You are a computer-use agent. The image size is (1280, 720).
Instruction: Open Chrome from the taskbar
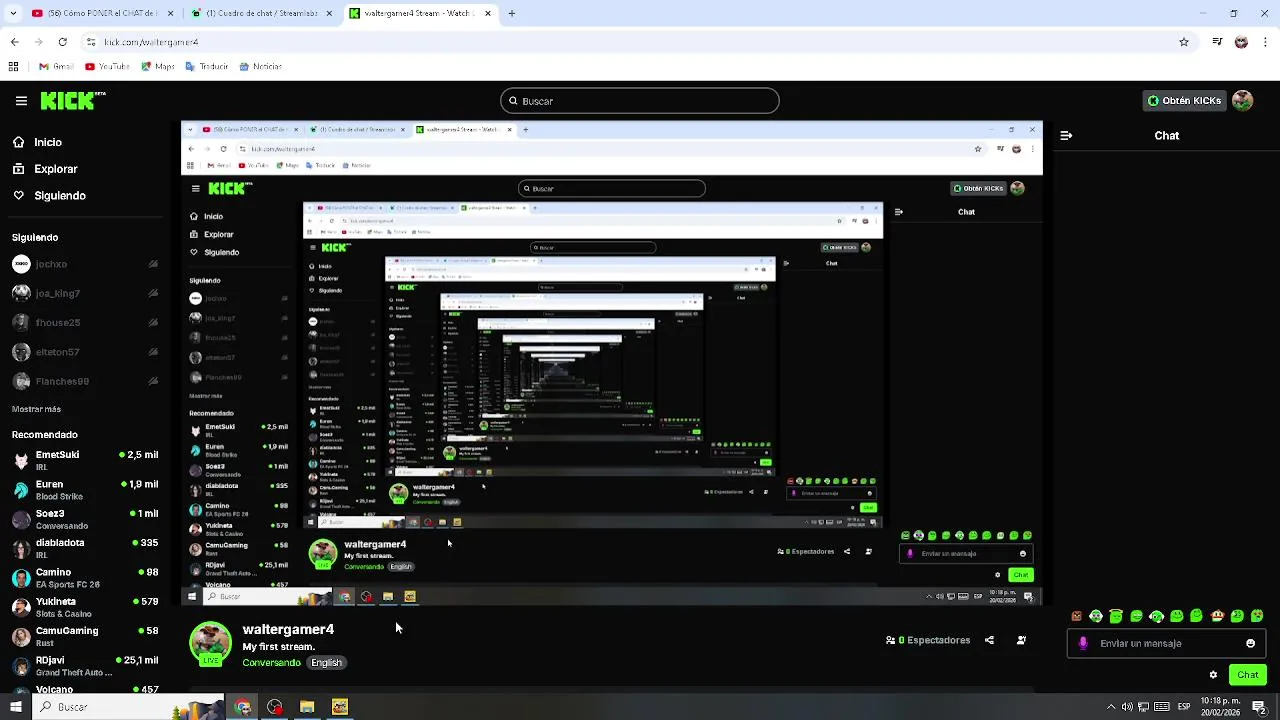243,707
